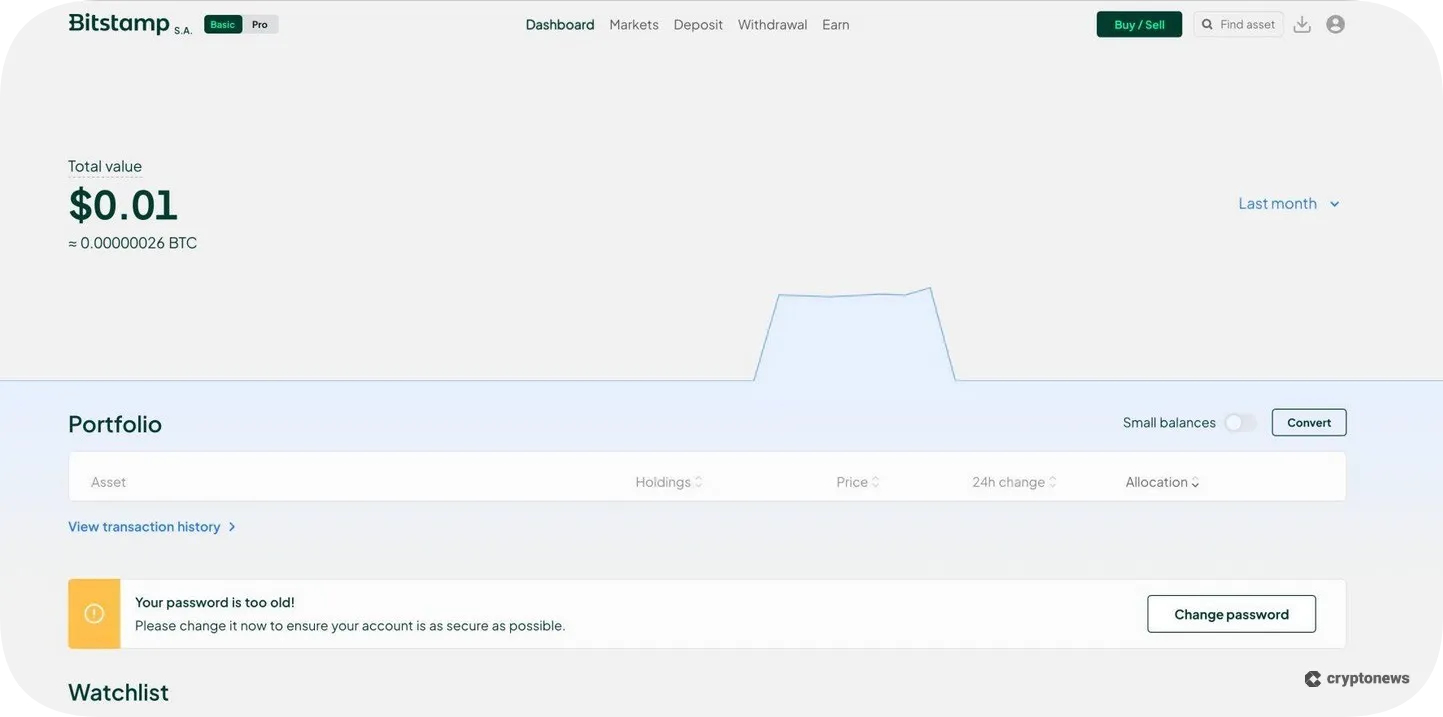
Task: Click inside the Find asset search field
Action: coord(1245,22)
